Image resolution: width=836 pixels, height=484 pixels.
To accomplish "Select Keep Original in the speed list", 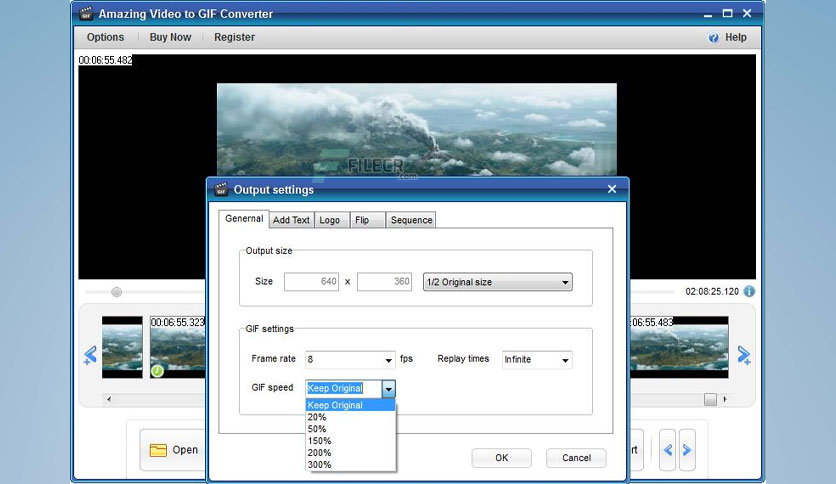I will pyautogui.click(x=350, y=405).
